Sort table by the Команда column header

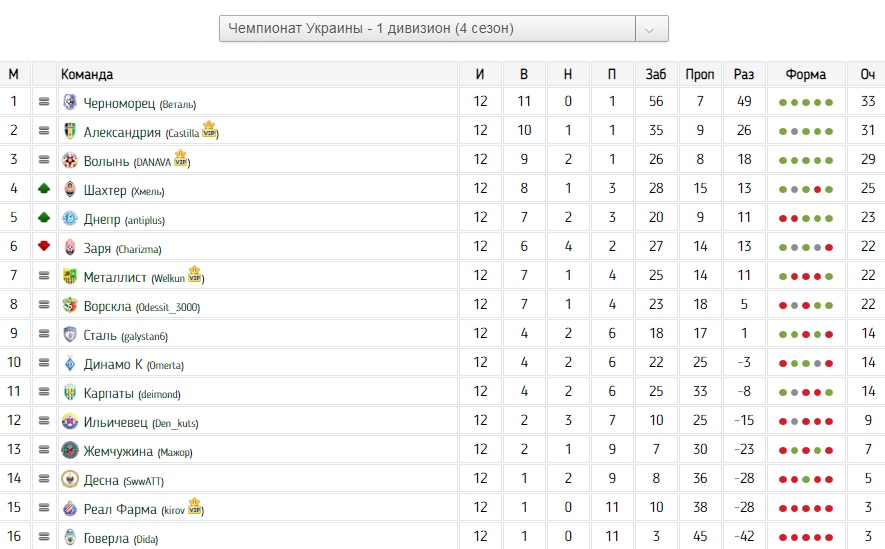click(x=87, y=74)
